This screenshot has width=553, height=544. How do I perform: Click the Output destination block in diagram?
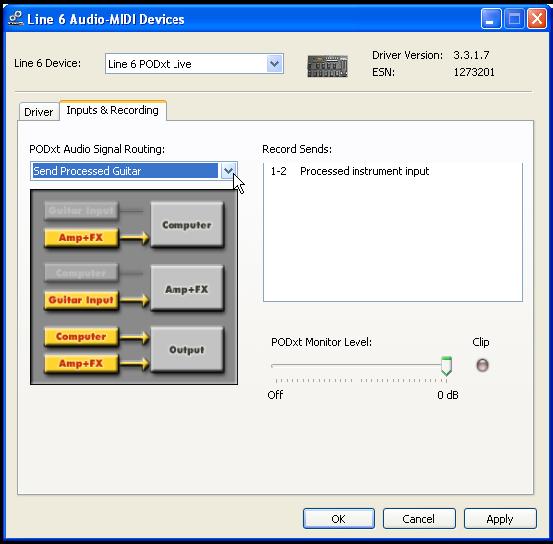(x=187, y=350)
